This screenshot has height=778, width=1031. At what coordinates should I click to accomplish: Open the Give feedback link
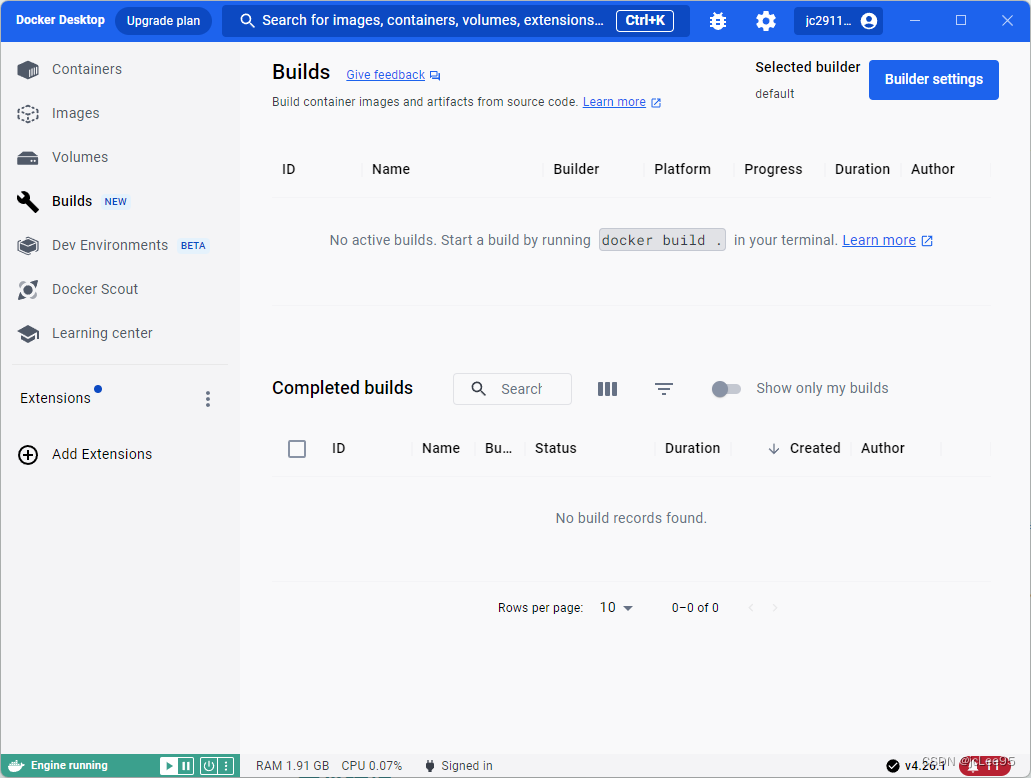point(385,75)
